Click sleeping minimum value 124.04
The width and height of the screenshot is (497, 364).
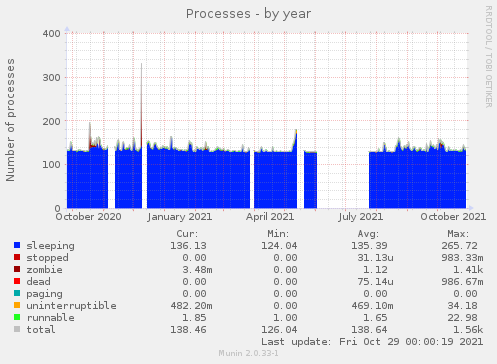(x=279, y=246)
